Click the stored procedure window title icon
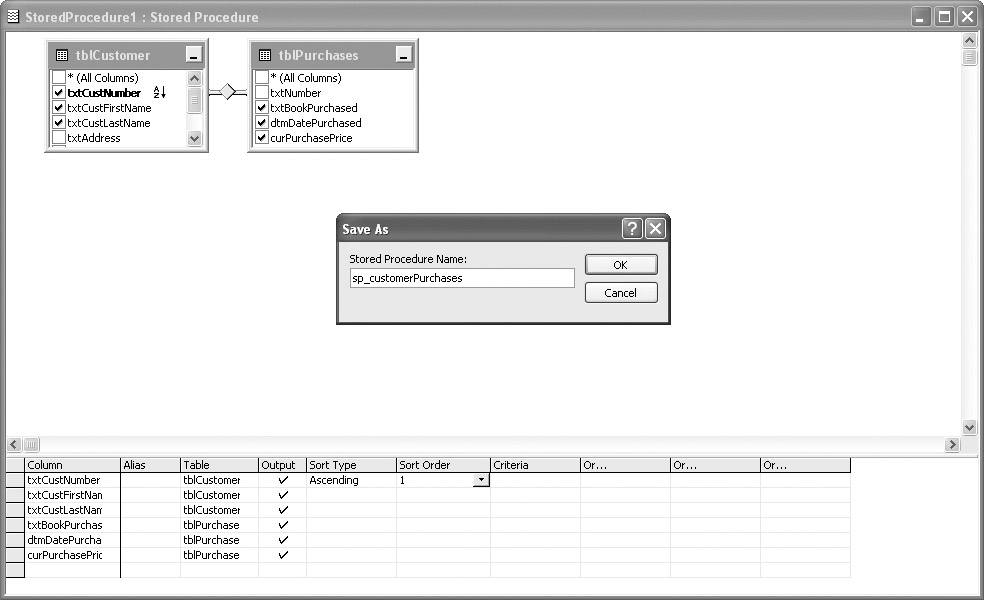This screenshot has width=984, height=600. (12, 17)
